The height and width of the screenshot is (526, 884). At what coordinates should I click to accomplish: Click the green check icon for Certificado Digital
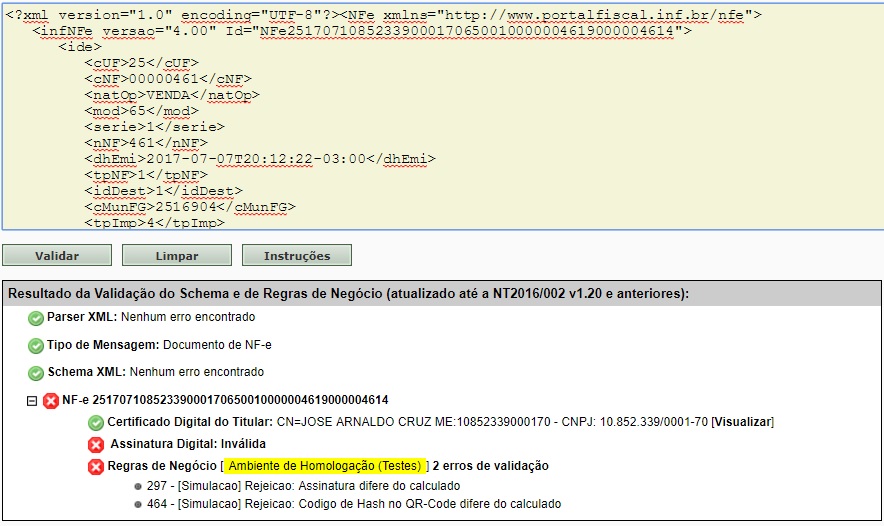tap(96, 422)
